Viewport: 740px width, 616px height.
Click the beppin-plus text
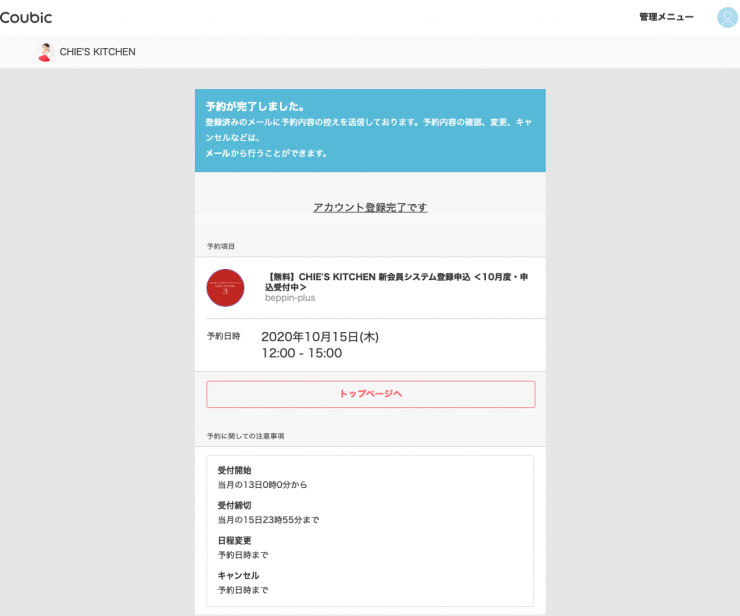[290, 298]
